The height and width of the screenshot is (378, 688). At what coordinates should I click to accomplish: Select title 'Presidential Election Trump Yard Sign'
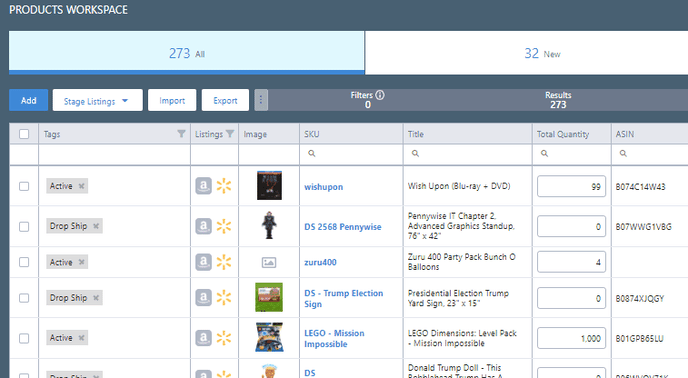(458, 298)
